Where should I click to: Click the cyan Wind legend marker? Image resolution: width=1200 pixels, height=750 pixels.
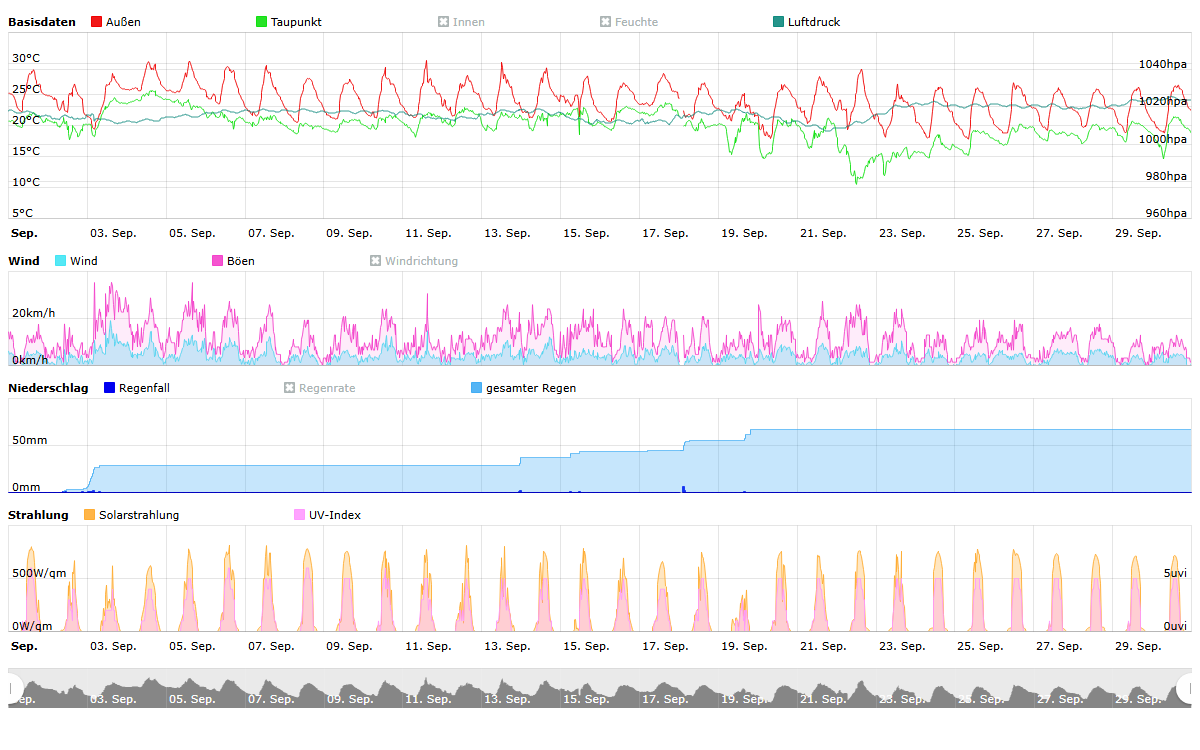click(61, 261)
